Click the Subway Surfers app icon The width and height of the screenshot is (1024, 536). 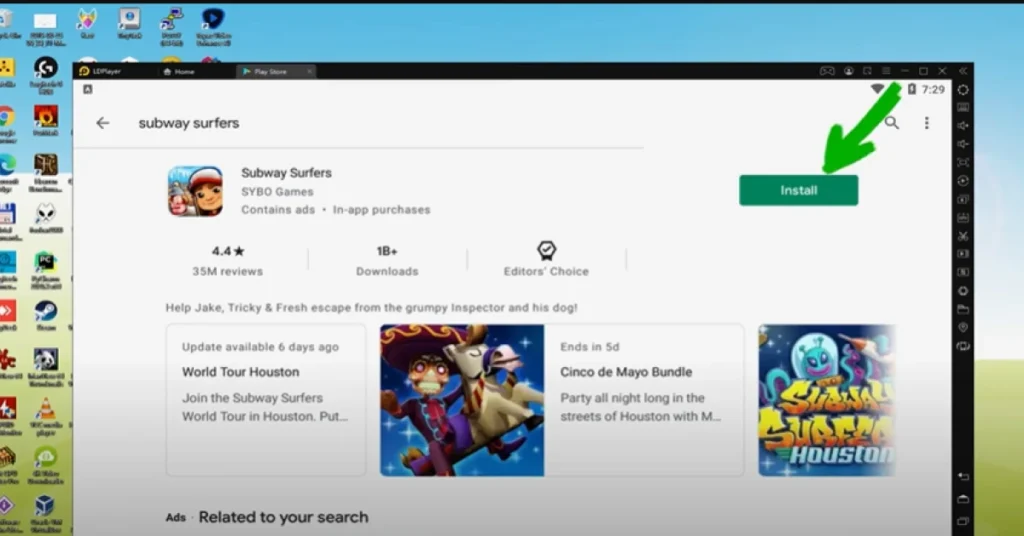click(195, 191)
